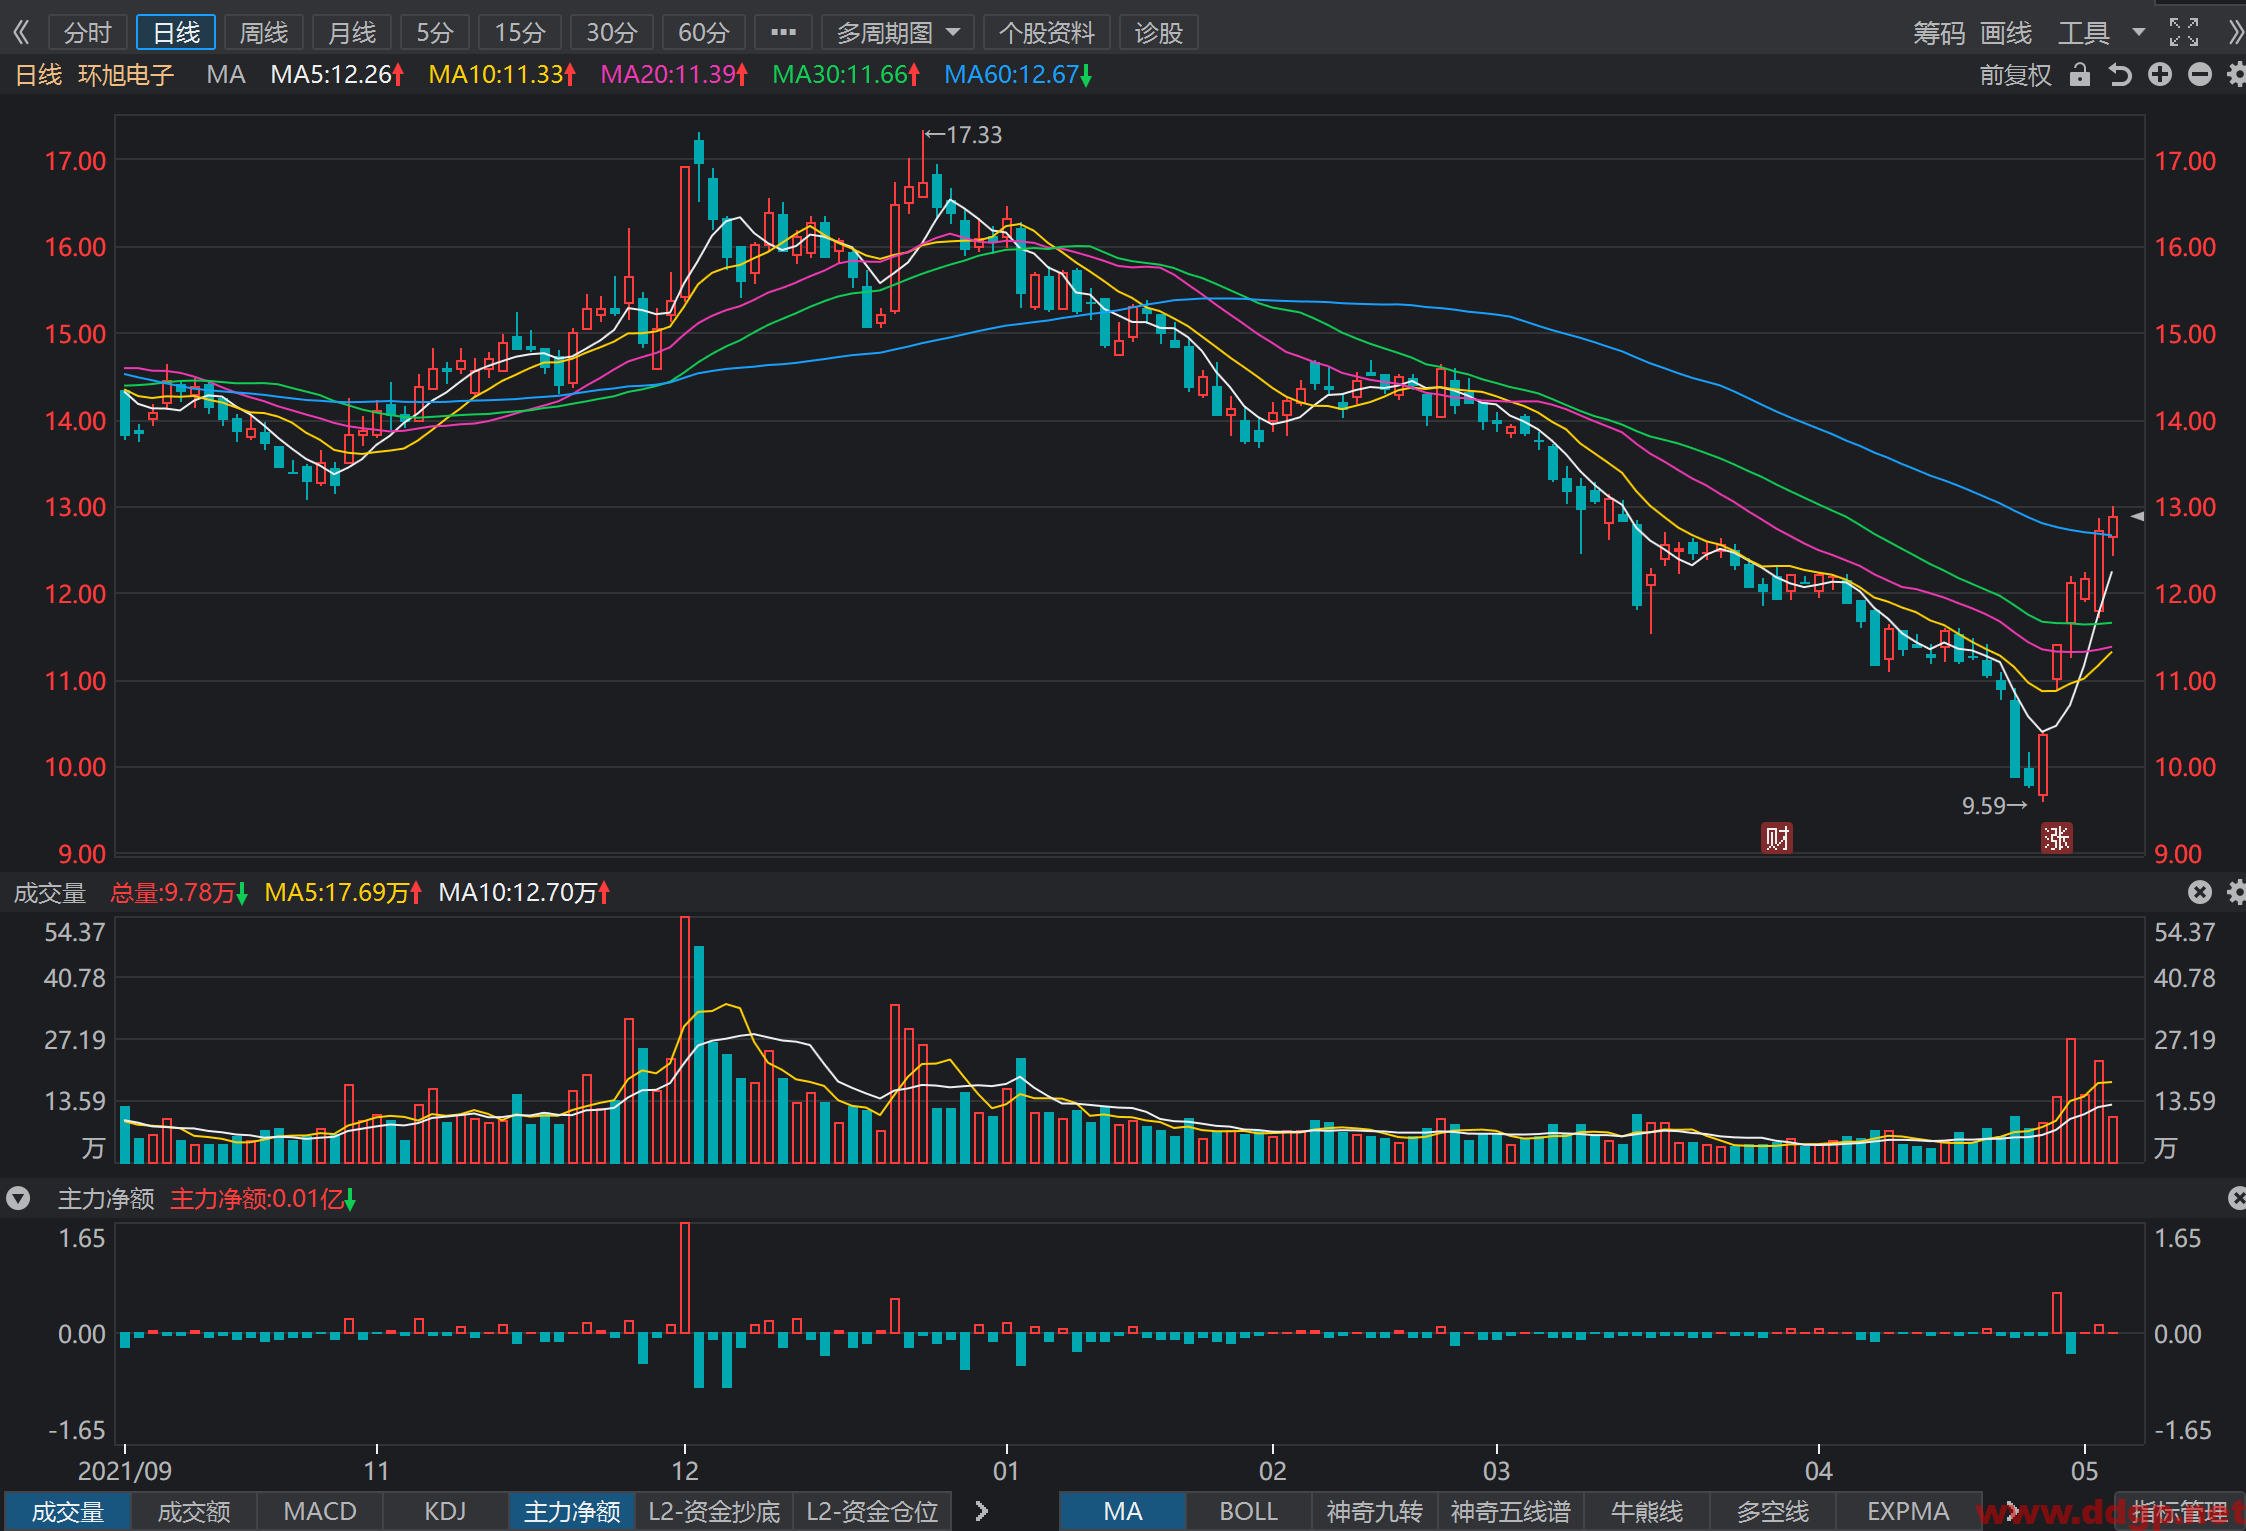Click volume MA10:12.70万 readout
The height and width of the screenshot is (1531, 2246).
click(x=524, y=892)
